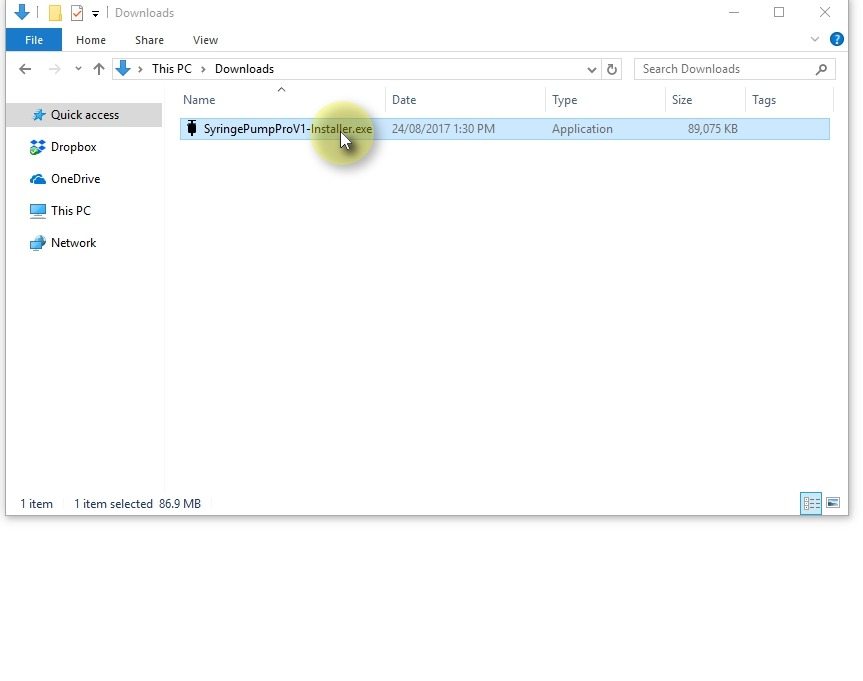
Task: Click the Properties checkmark quick access icon
Action: 77,13
